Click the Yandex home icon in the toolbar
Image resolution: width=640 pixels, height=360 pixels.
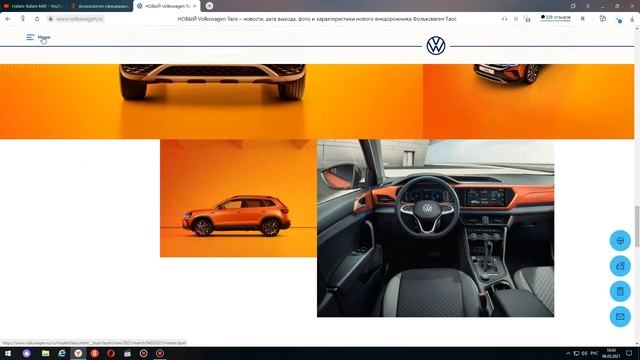22,19
